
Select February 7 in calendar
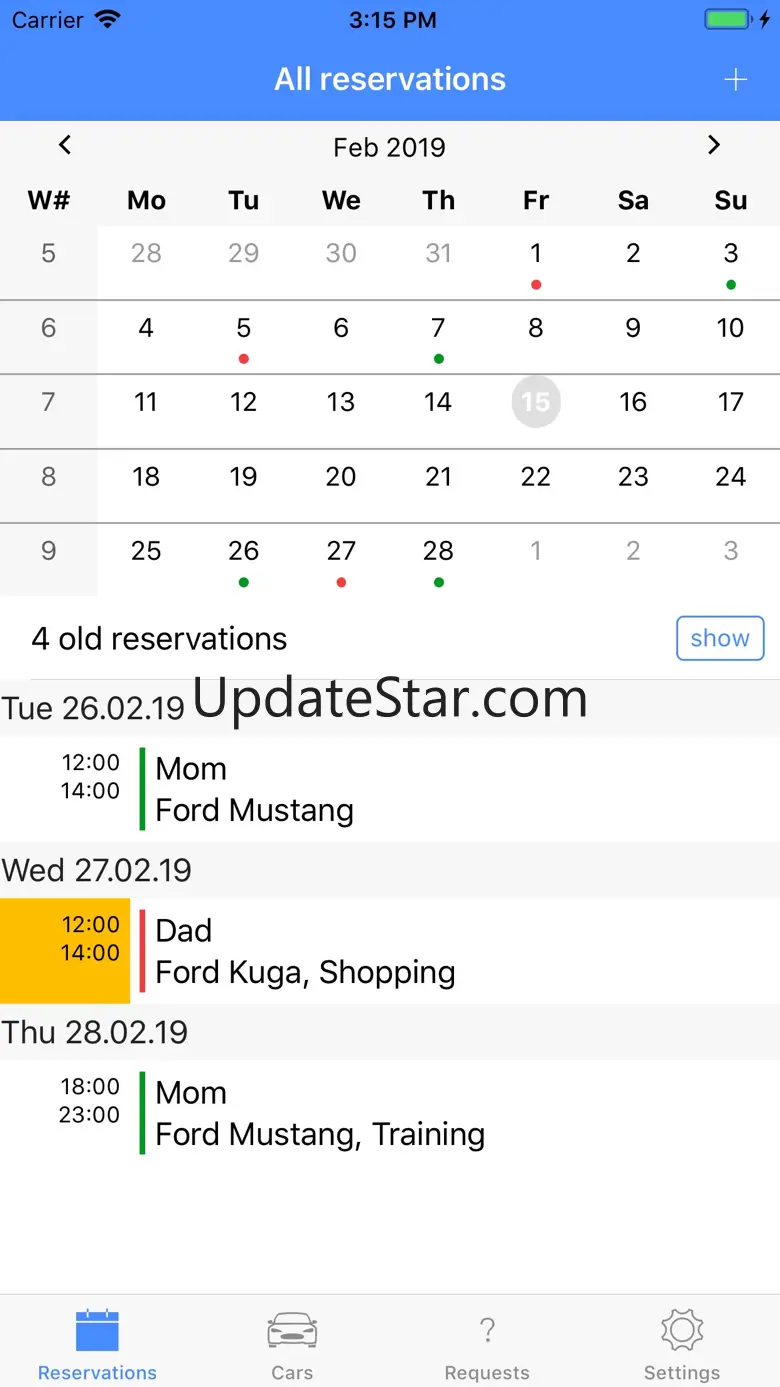[x=438, y=329]
